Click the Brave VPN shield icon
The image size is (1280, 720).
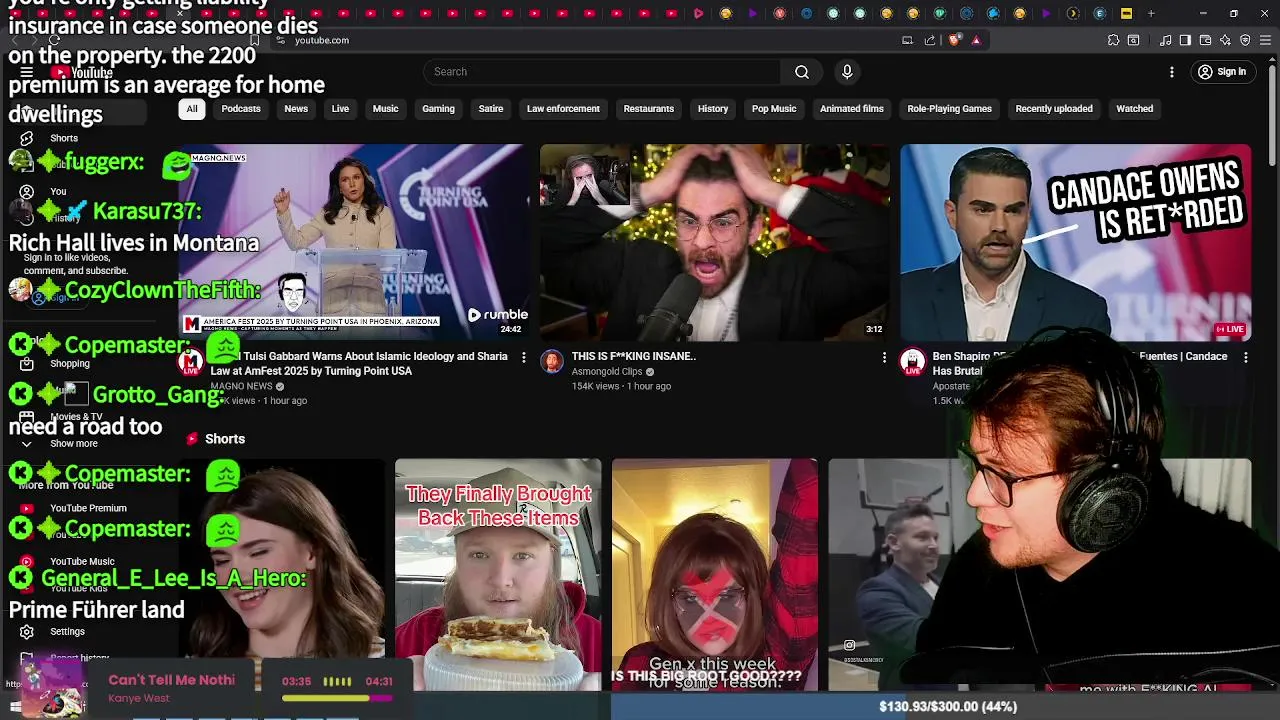tap(1245, 40)
